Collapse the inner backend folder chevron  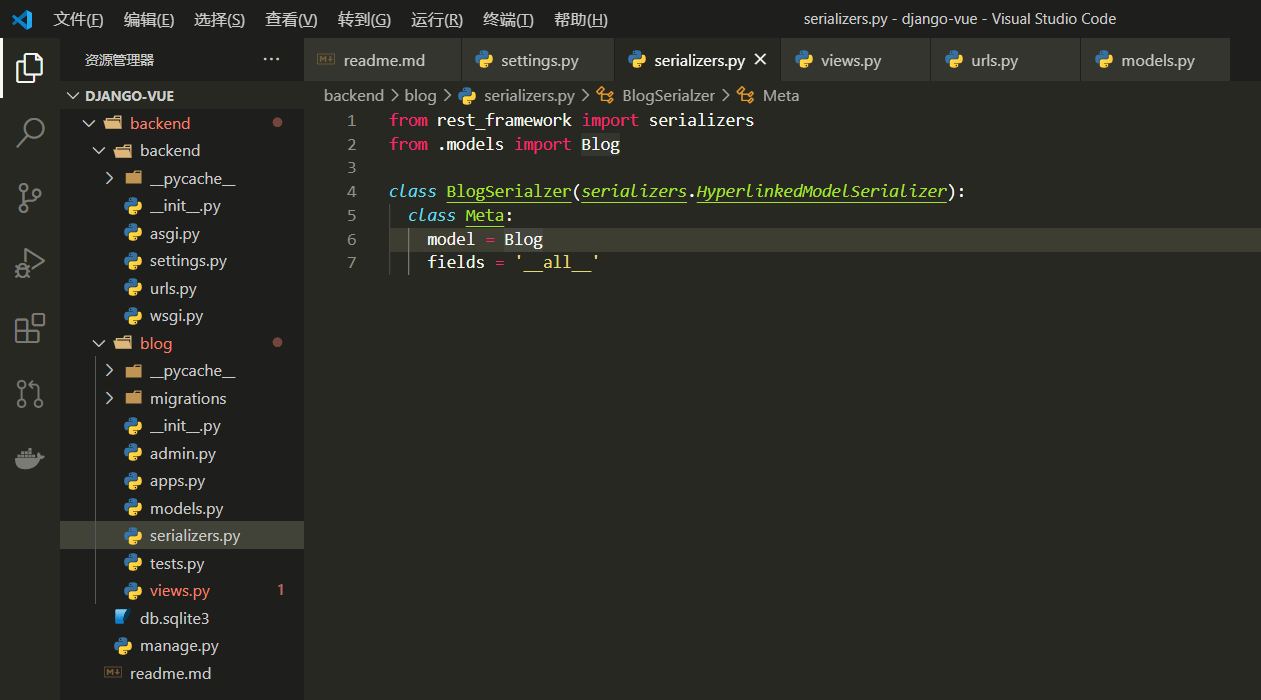pyautogui.click(x=99, y=151)
